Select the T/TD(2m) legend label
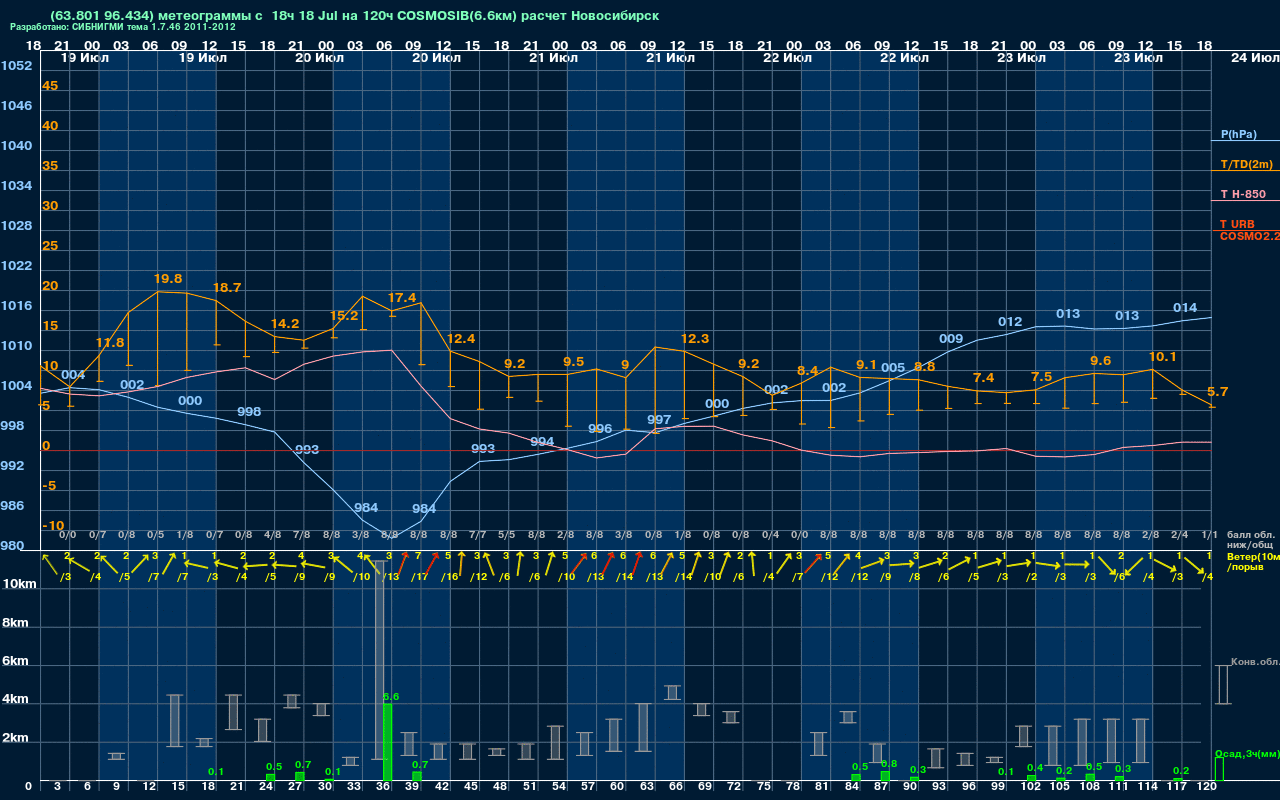This screenshot has width=1280, height=800. (1245, 164)
